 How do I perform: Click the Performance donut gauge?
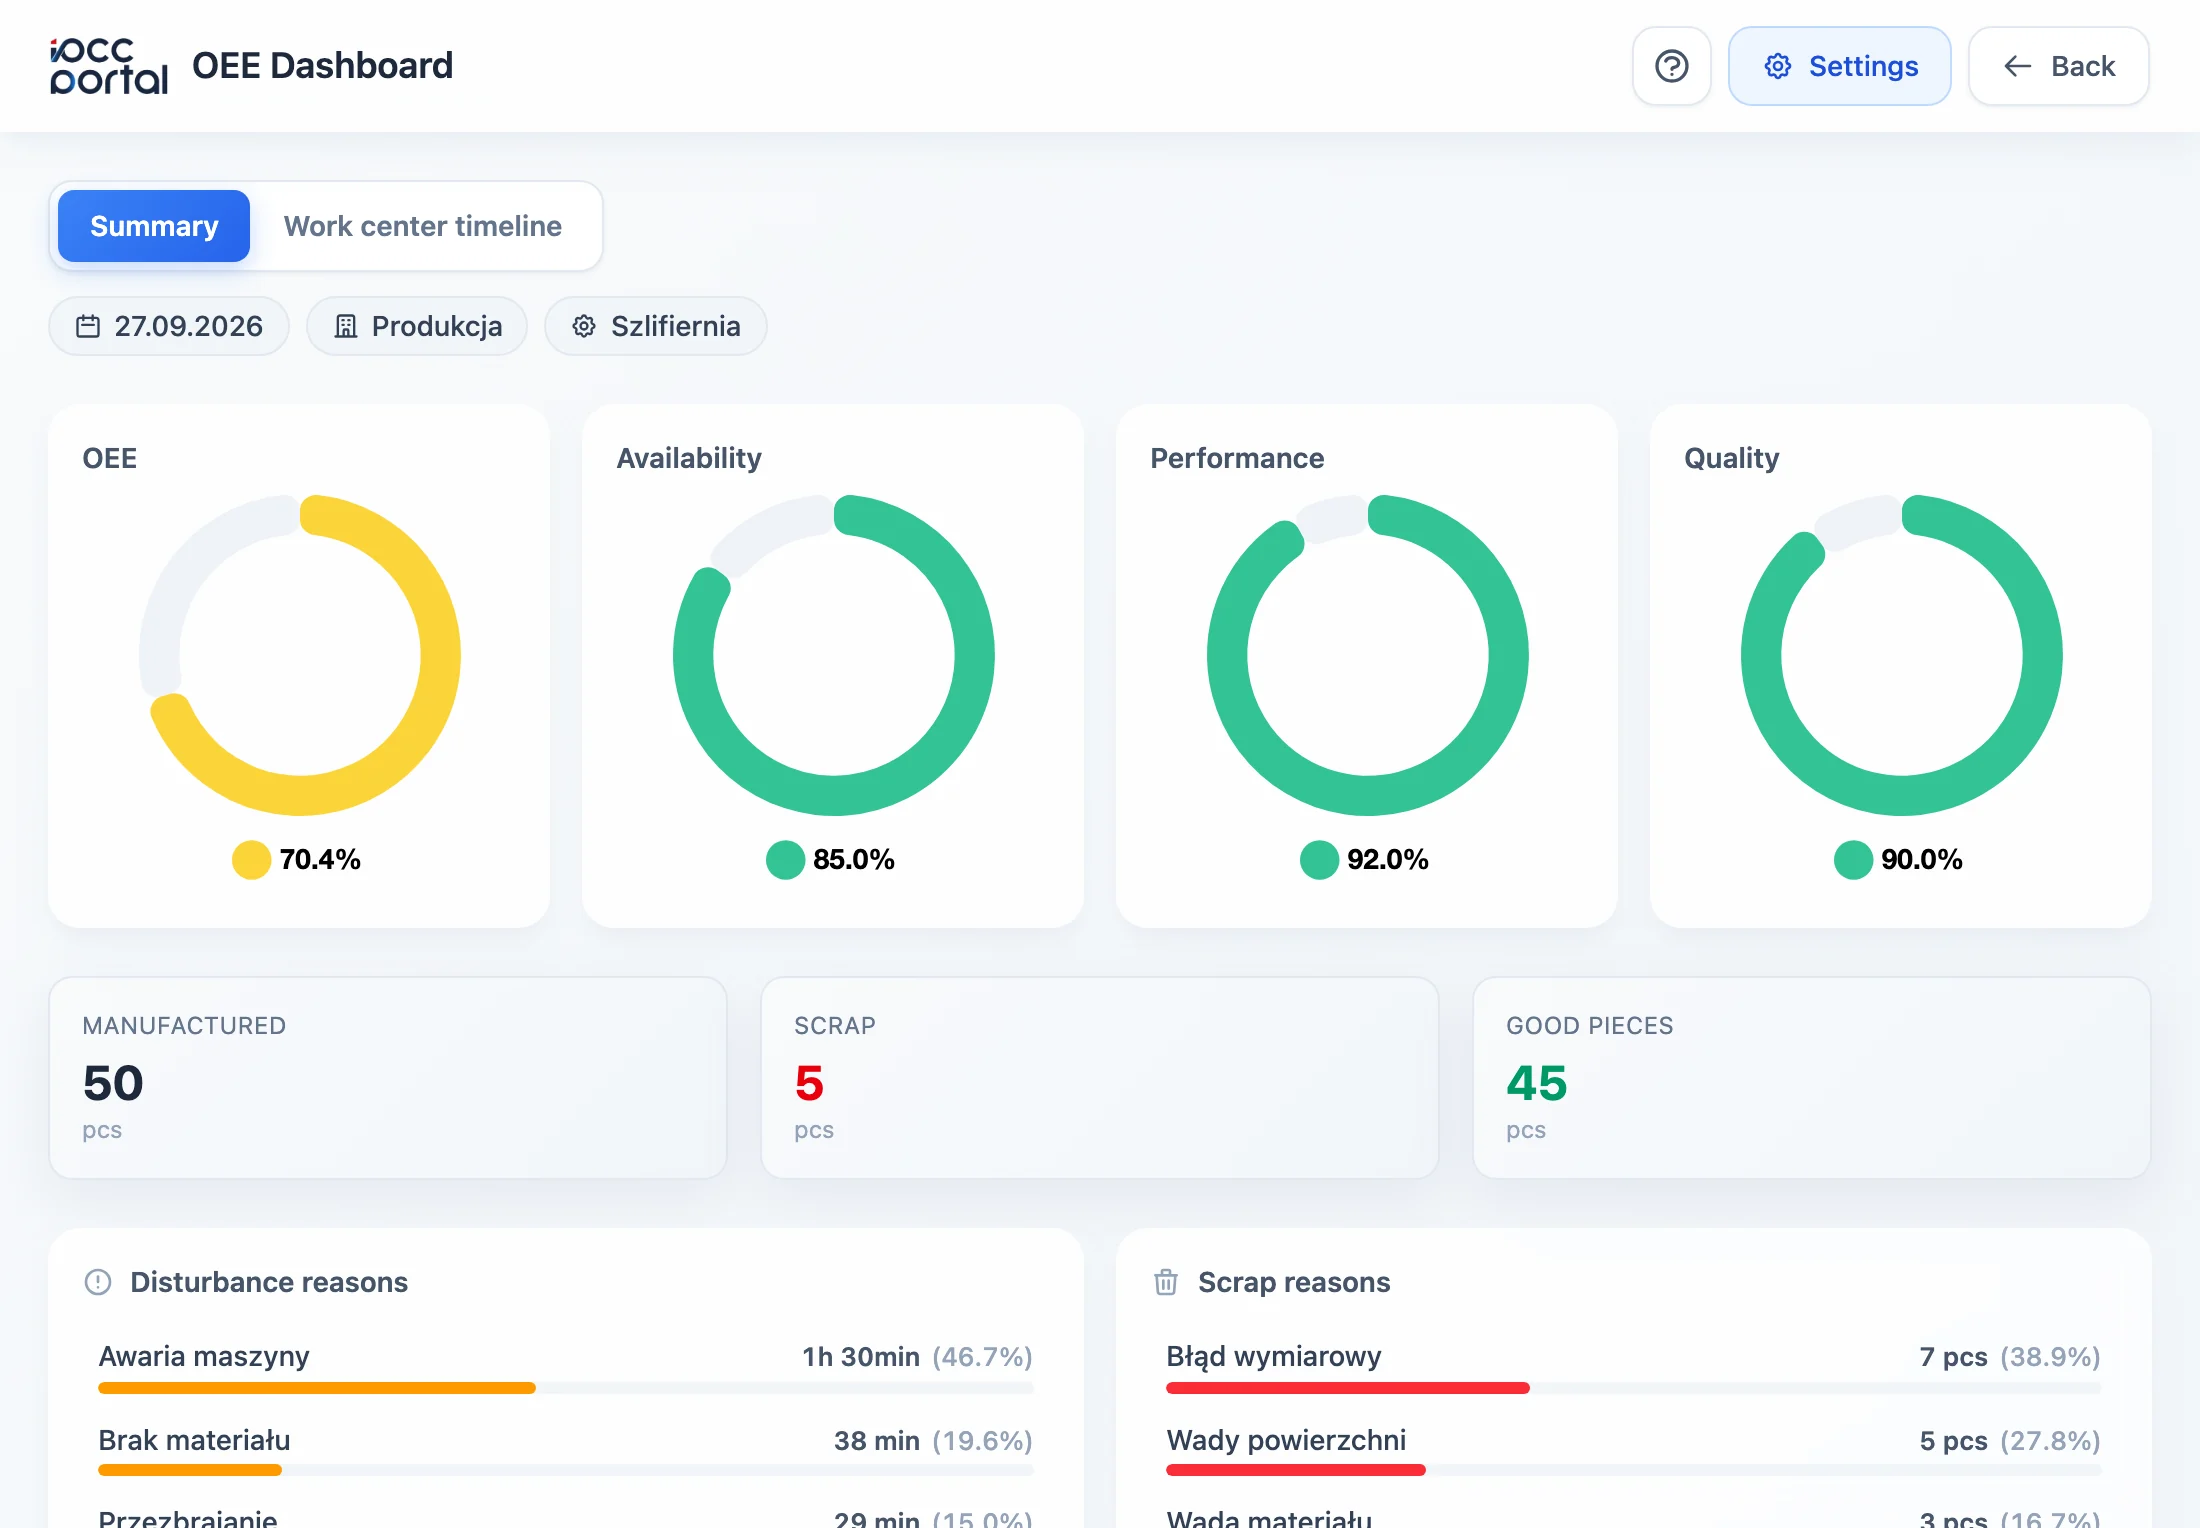(x=1368, y=655)
